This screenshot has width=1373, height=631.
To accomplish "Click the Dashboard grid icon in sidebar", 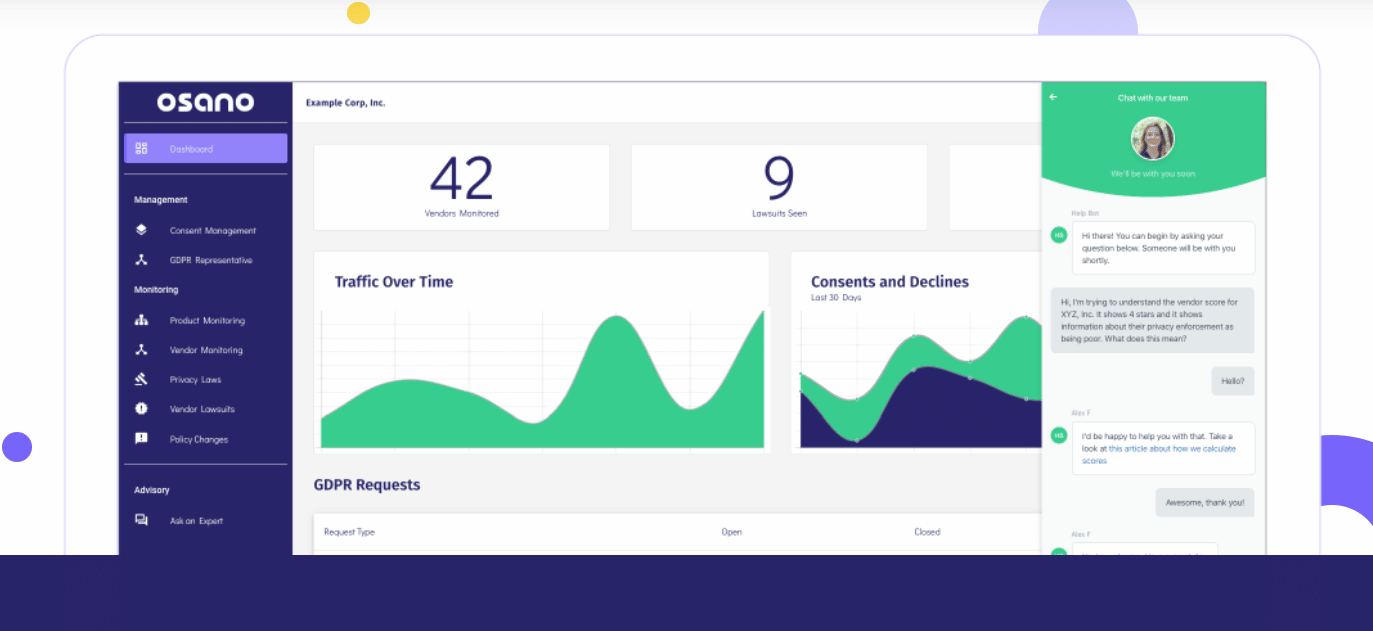I will click(x=141, y=149).
